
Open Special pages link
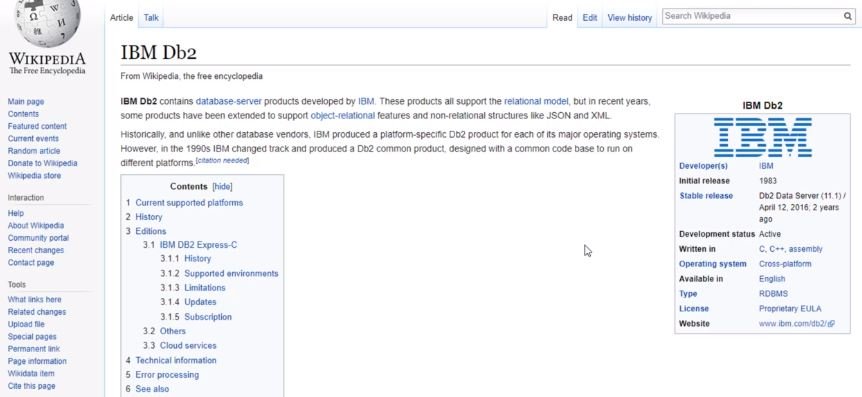pos(32,337)
